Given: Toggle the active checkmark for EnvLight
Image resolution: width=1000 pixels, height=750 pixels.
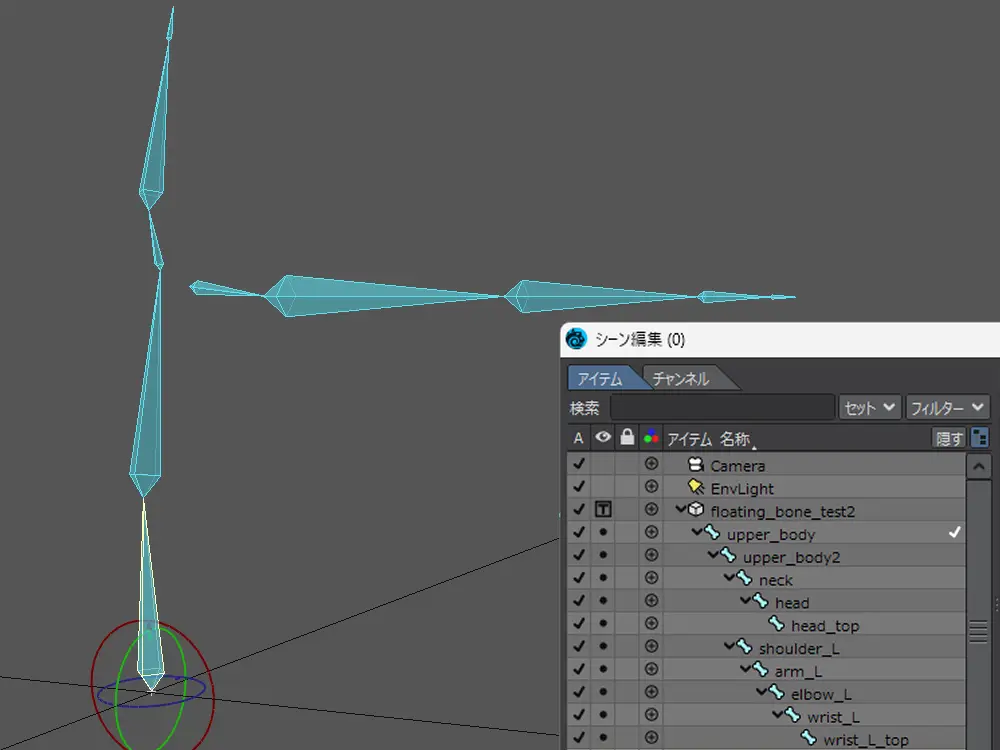Looking at the screenshot, I should tap(578, 488).
